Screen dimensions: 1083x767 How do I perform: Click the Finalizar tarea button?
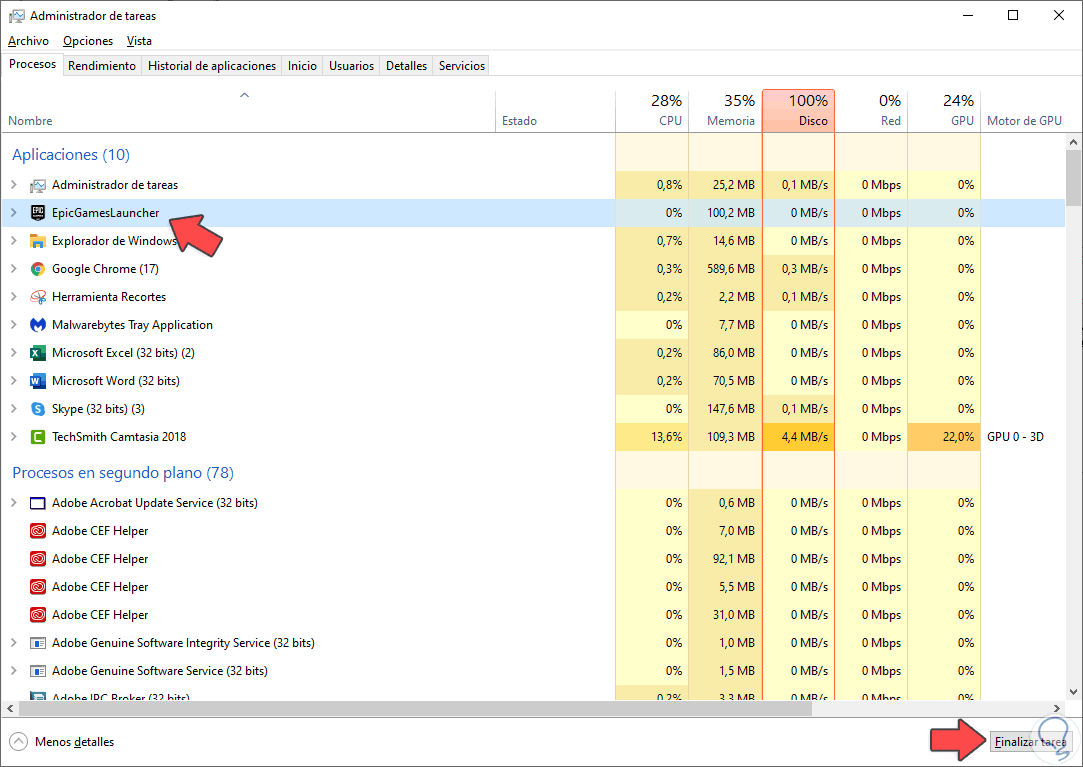pyautogui.click(x=1031, y=741)
